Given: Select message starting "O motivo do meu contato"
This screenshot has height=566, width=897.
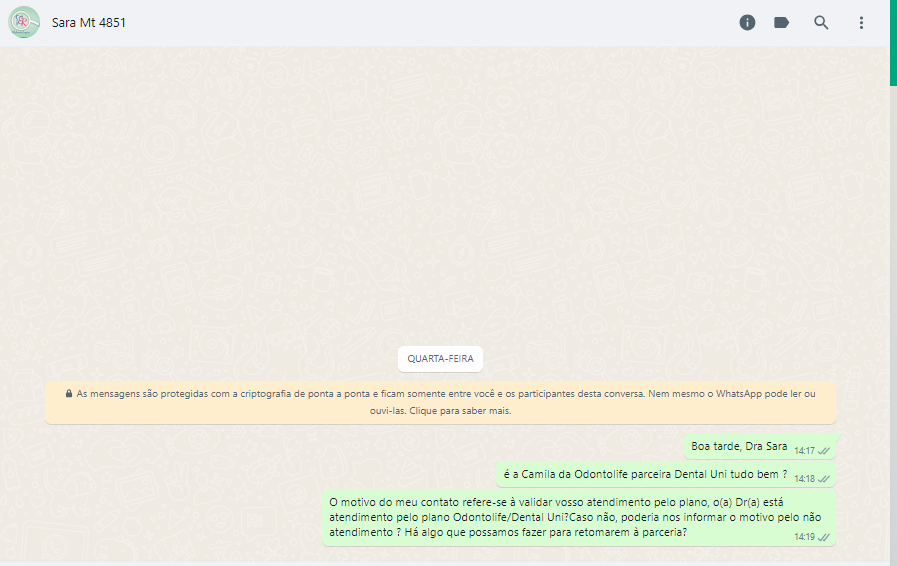Looking at the screenshot, I should pyautogui.click(x=579, y=517).
